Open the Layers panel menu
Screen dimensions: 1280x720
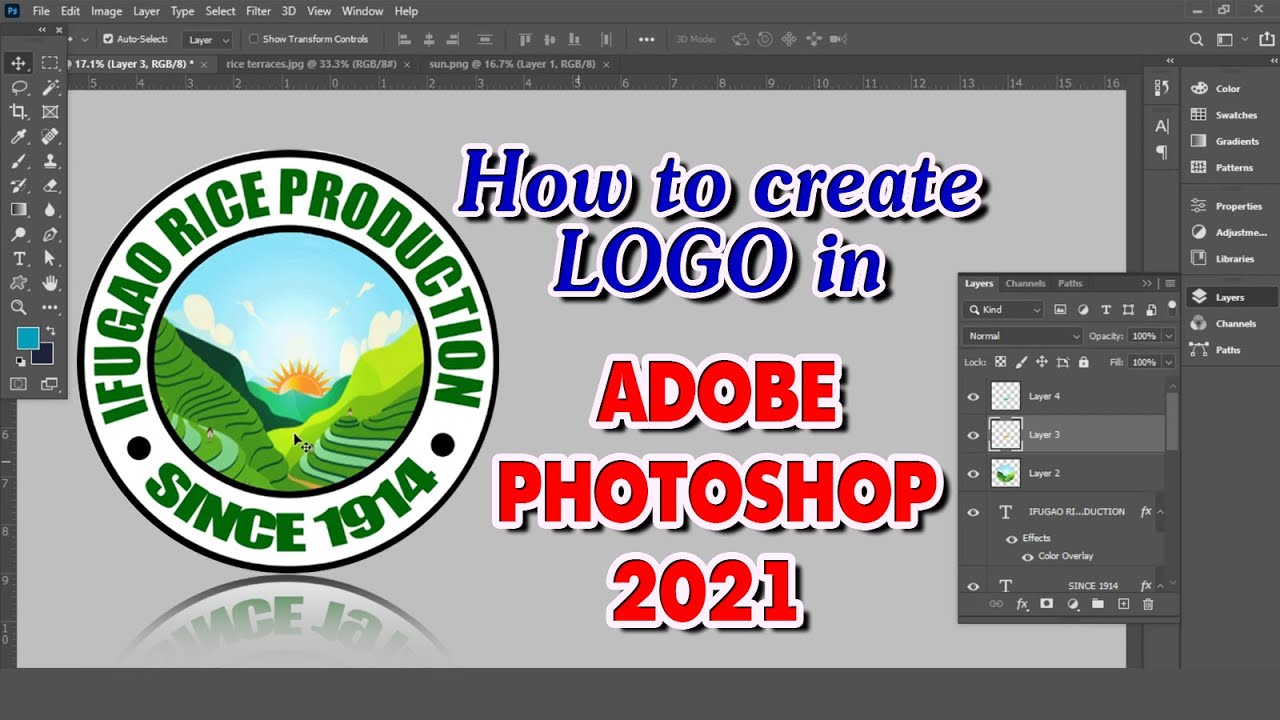[1170, 284]
